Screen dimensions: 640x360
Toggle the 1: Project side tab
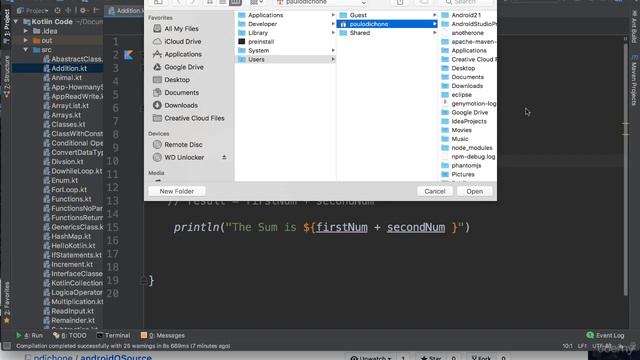click(7, 27)
